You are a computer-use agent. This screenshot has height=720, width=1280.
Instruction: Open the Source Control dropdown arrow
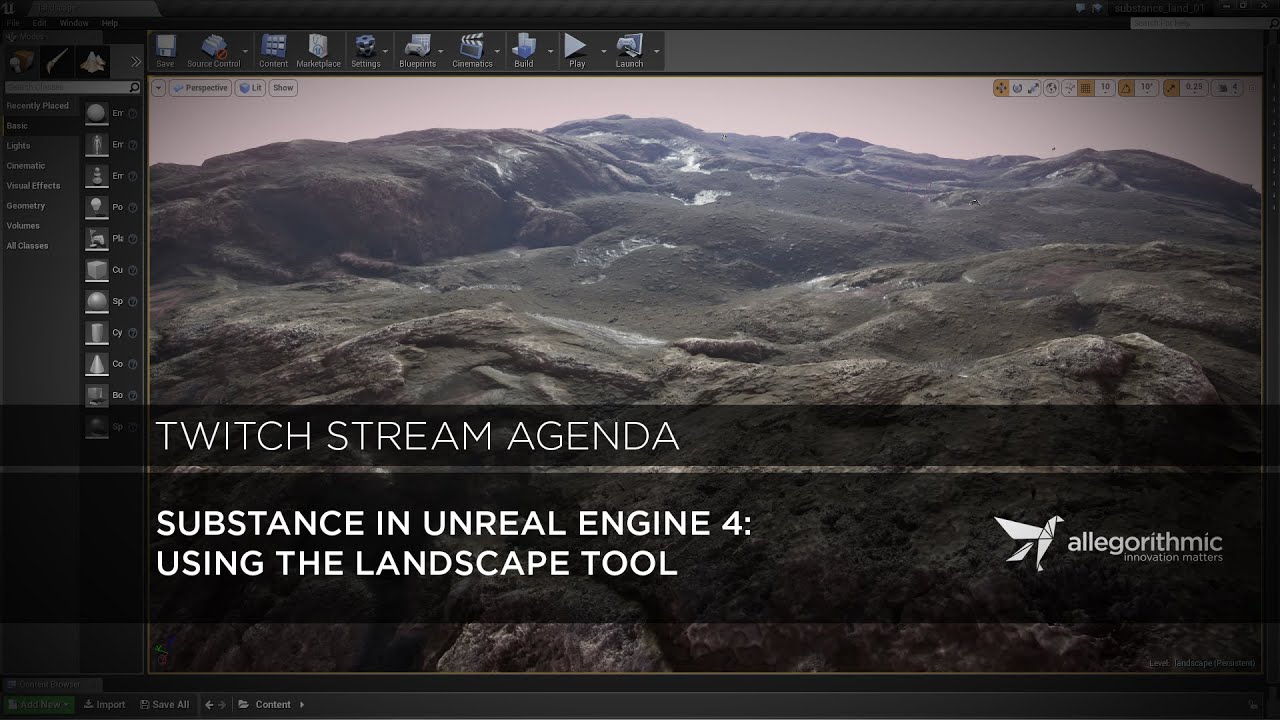coord(245,51)
